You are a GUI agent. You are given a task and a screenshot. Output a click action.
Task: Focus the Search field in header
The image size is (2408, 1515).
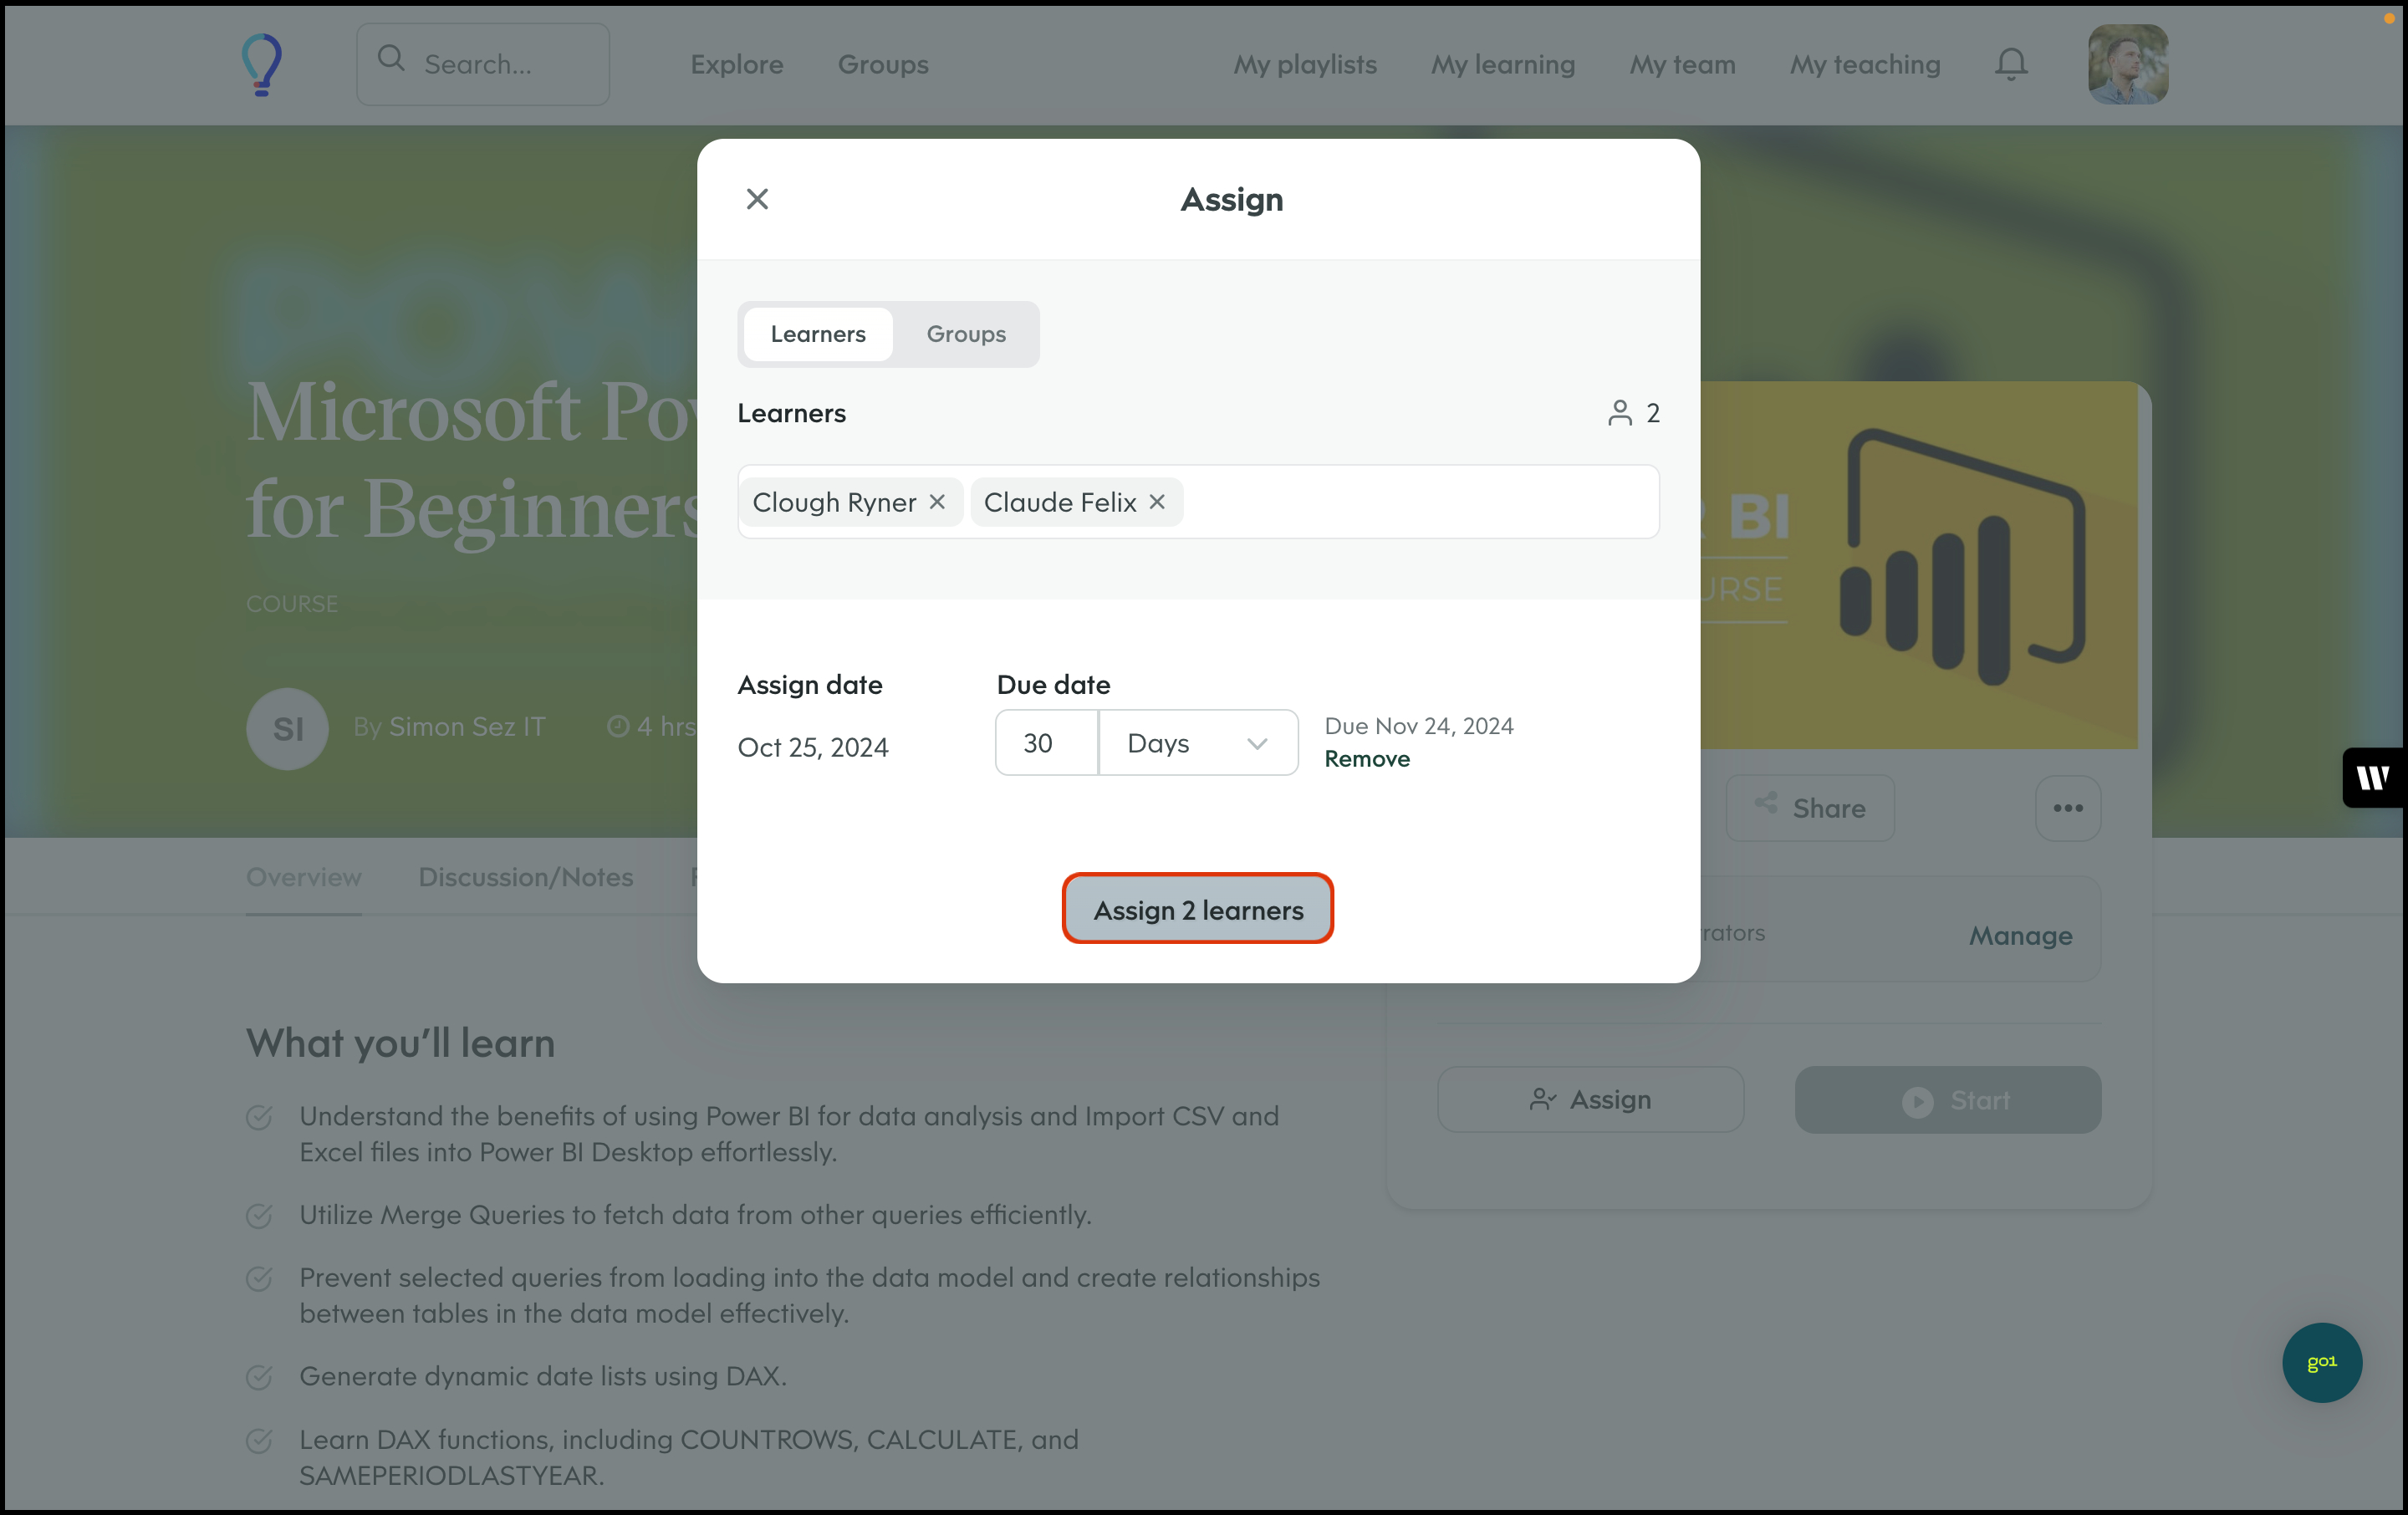[483, 65]
